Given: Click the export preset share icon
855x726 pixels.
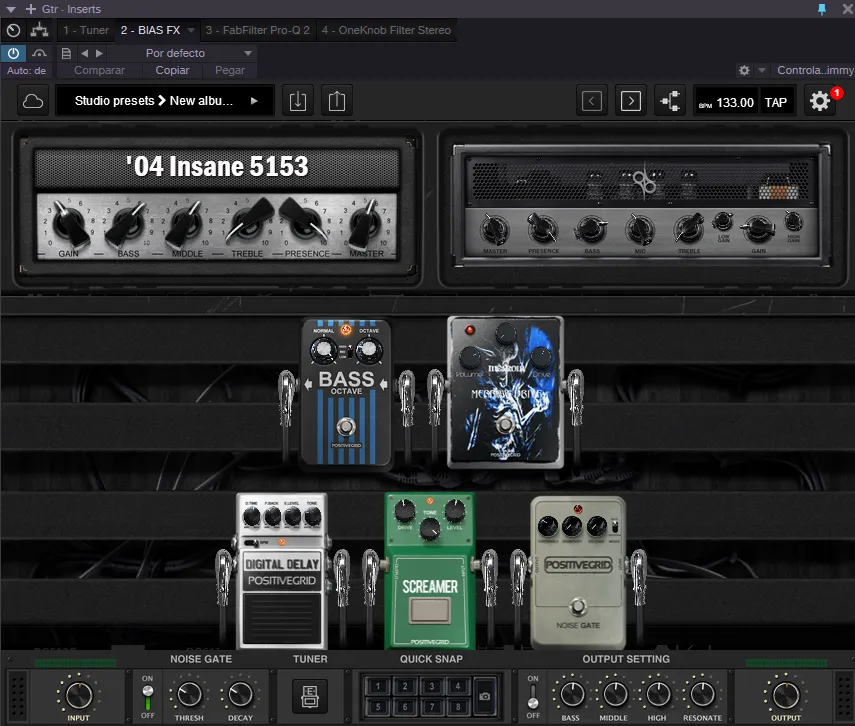Looking at the screenshot, I should [337, 101].
